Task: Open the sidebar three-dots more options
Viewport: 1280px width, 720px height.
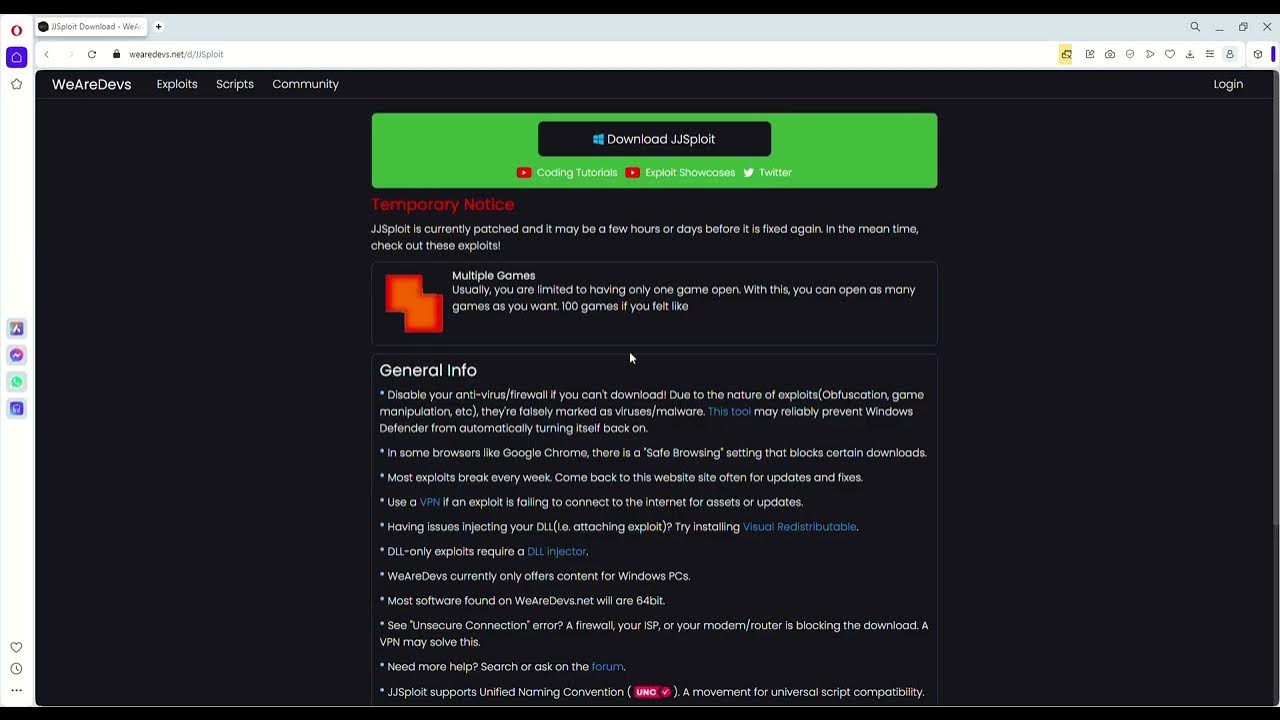Action: click(x=16, y=690)
